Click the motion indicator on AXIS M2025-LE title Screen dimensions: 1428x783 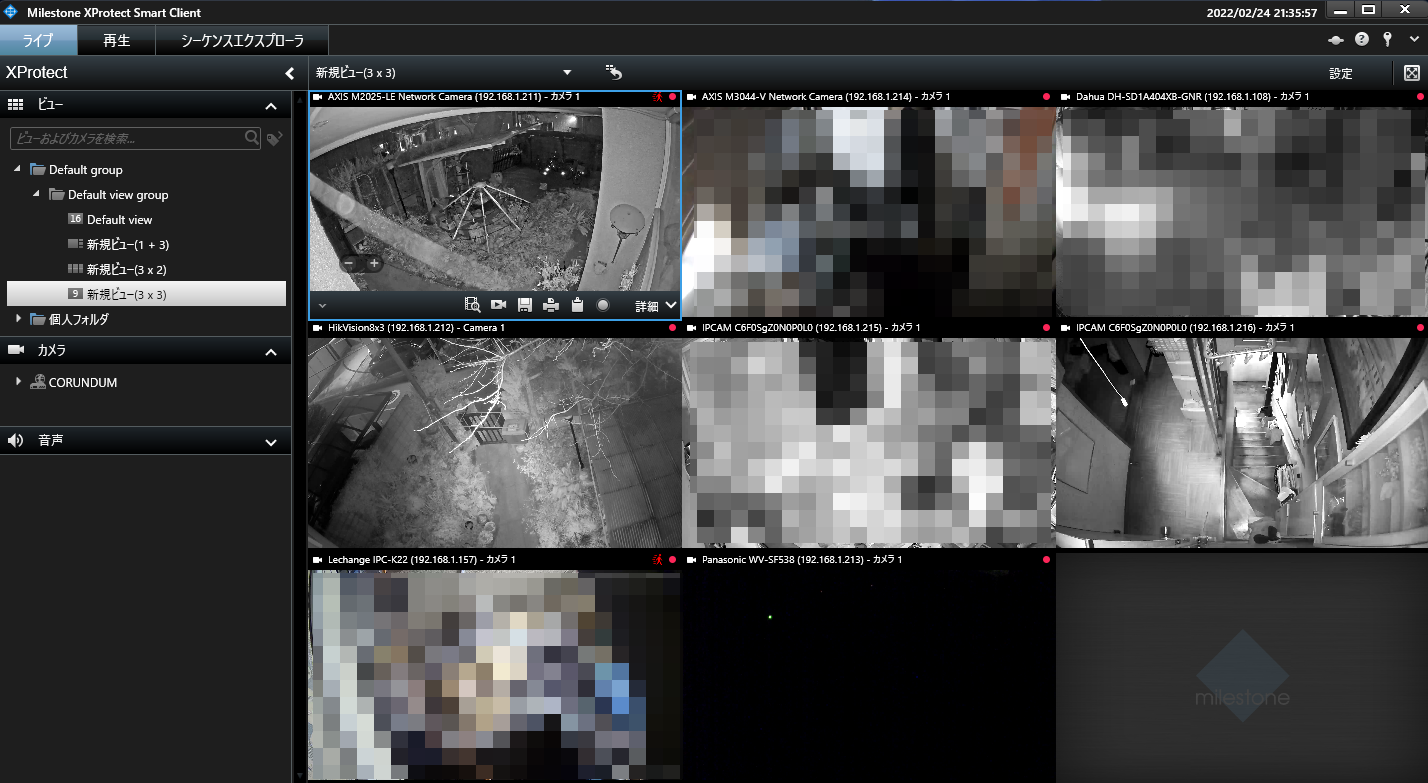pyautogui.click(x=657, y=97)
